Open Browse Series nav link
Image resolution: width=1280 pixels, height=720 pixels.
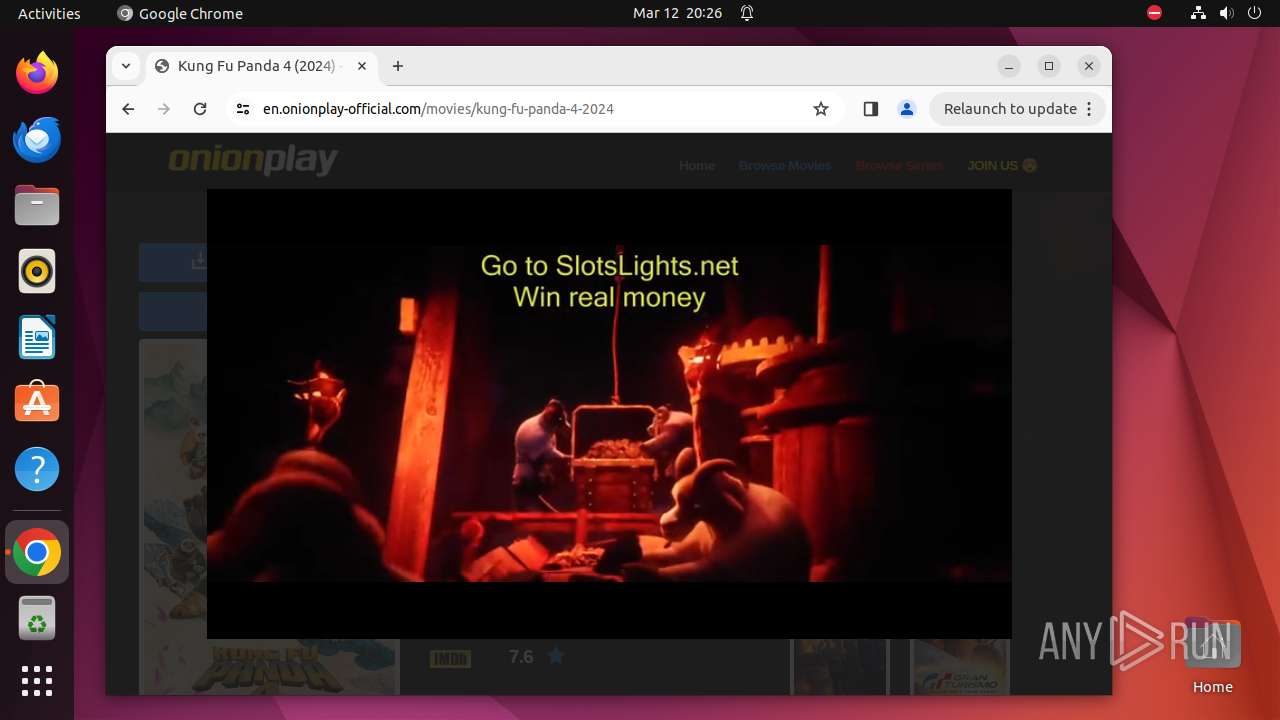(x=899, y=165)
